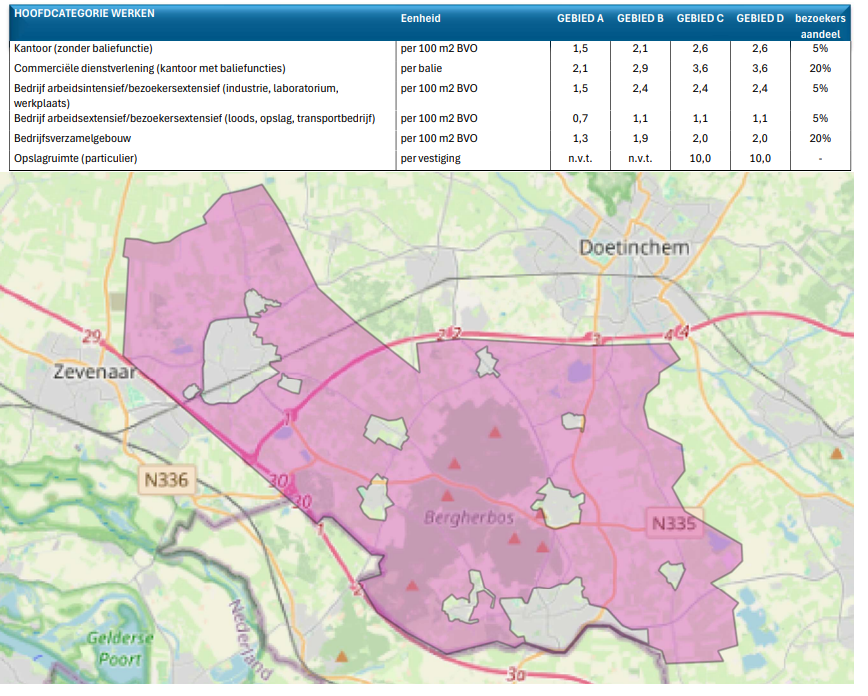Click junction number 4 south of Doetinchem
Viewport: 868px width, 696px height.
point(683,332)
